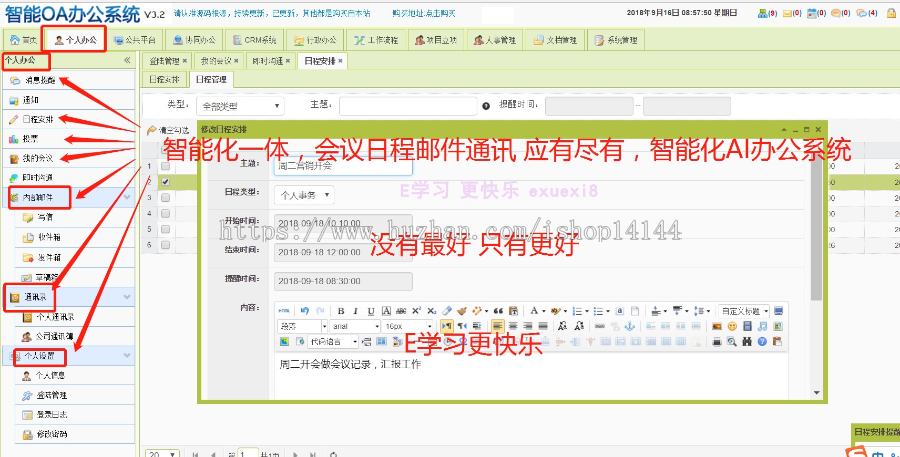Open 通知 in the left sidebar
900x457 pixels.
(68, 100)
